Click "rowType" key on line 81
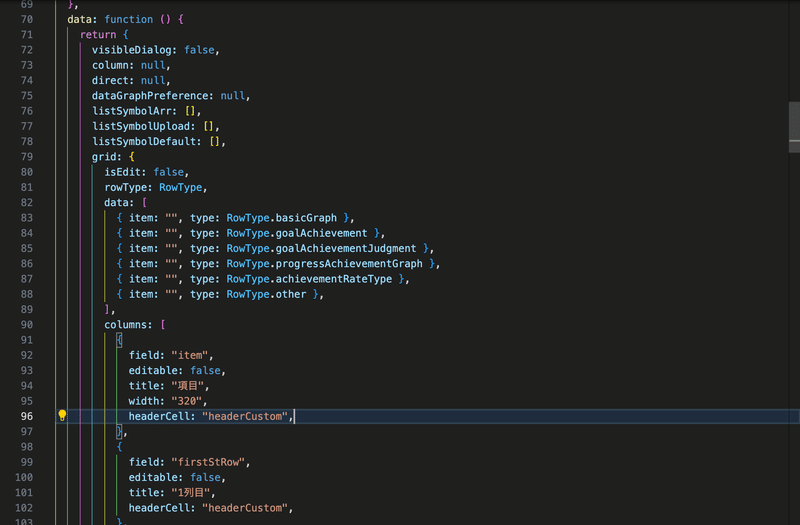The width and height of the screenshot is (800, 525). tap(125, 188)
